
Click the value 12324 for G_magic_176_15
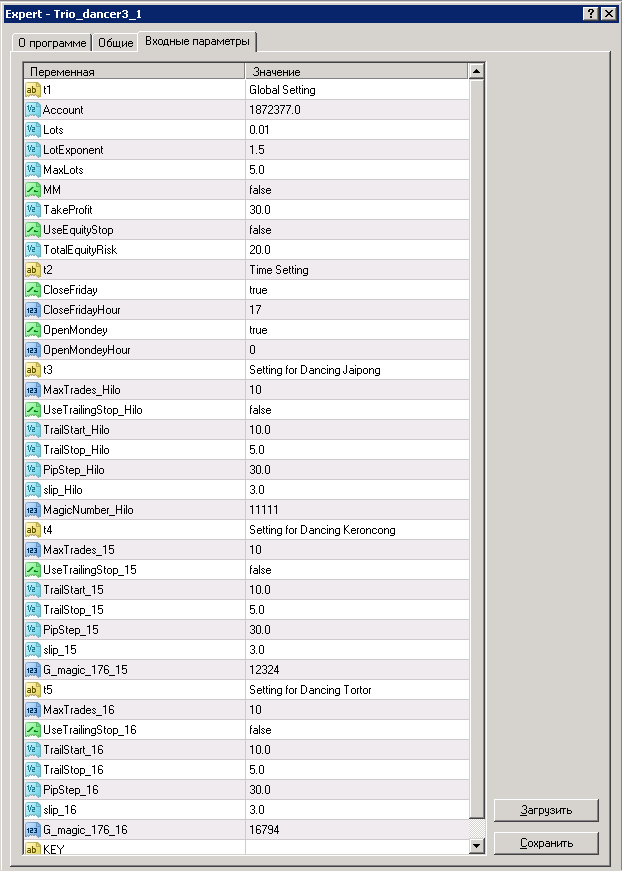(x=264, y=670)
